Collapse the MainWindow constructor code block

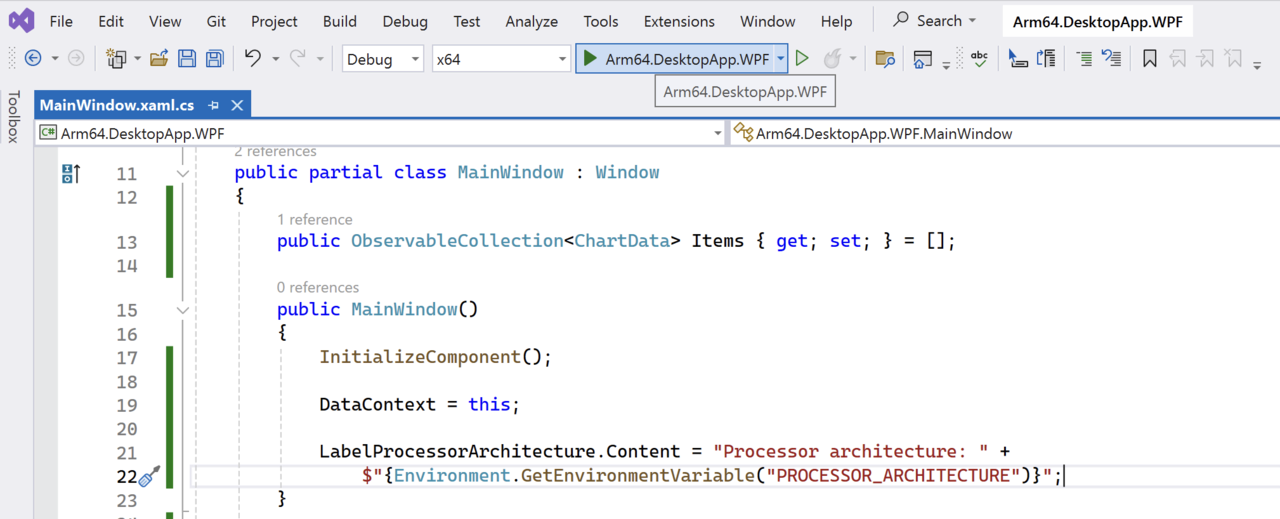pos(183,310)
